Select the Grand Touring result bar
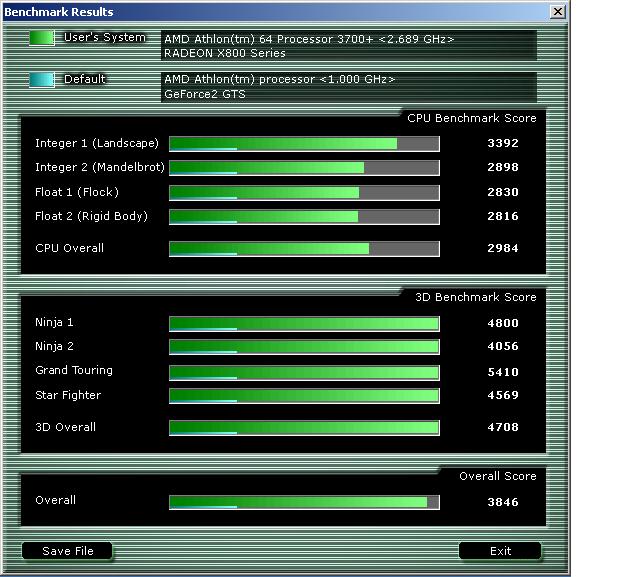 [304, 372]
